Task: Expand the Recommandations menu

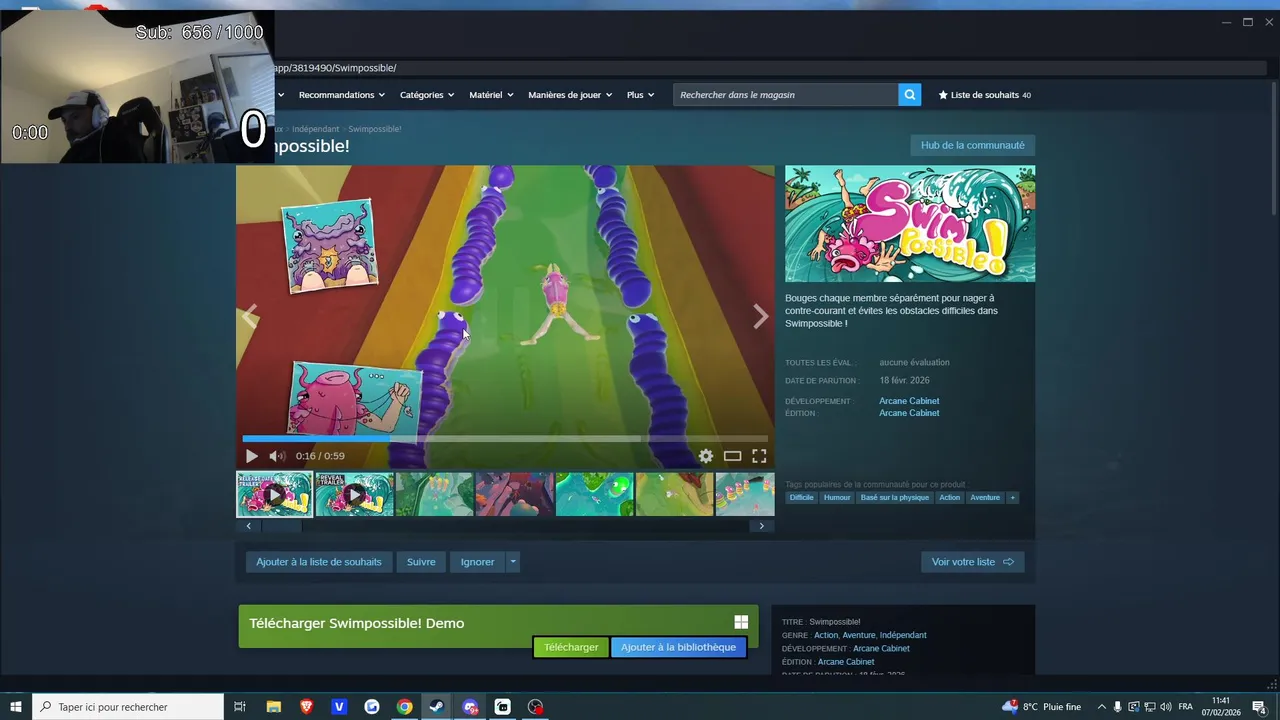Action: 342,95
